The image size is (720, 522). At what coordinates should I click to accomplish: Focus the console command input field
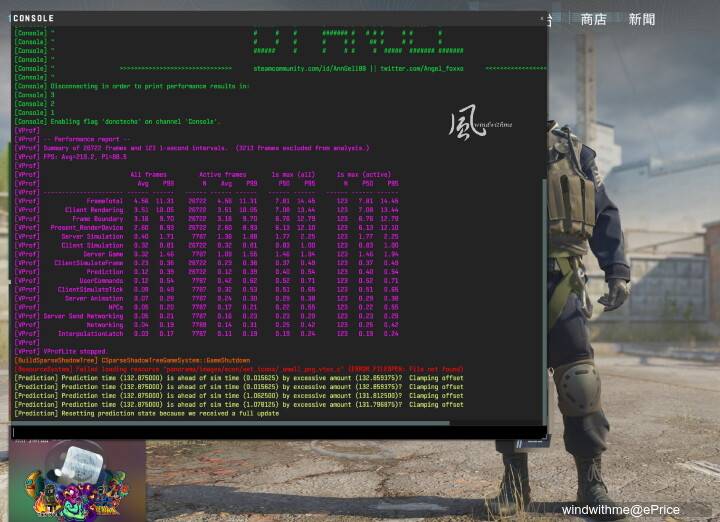[278, 432]
